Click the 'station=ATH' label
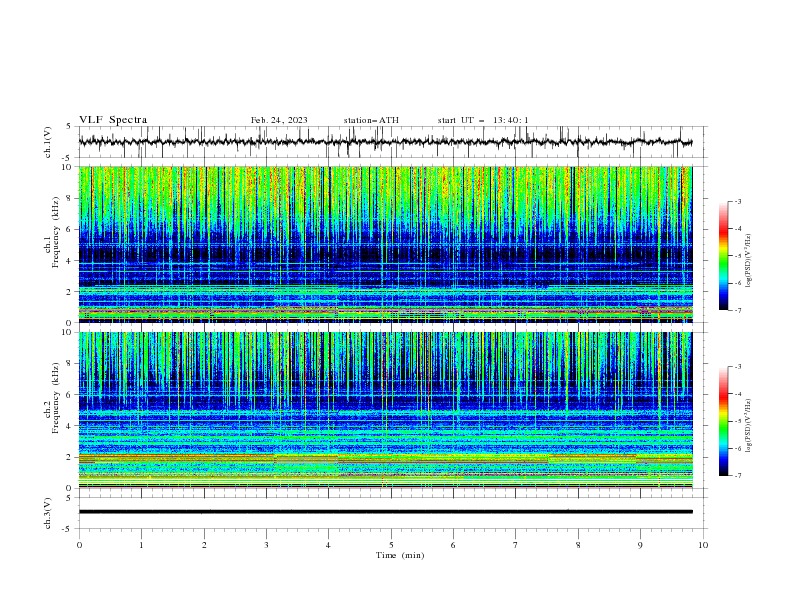Image resolution: width=792 pixels, height=612 pixels. [x=371, y=120]
